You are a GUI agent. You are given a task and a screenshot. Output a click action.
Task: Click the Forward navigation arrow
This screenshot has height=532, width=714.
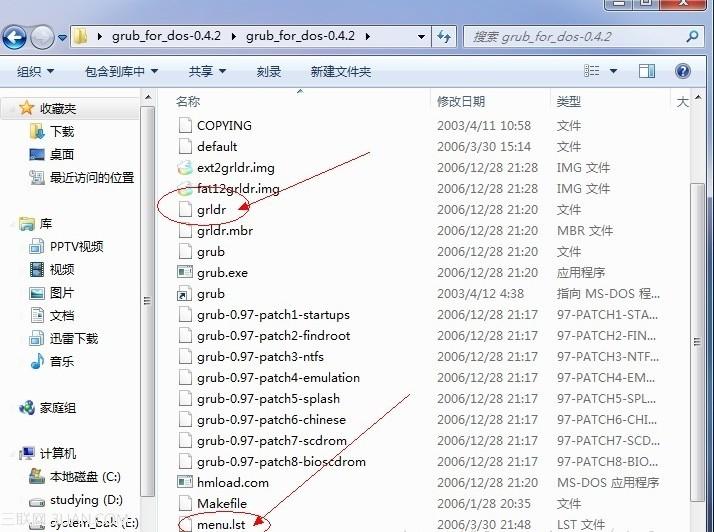click(42, 36)
